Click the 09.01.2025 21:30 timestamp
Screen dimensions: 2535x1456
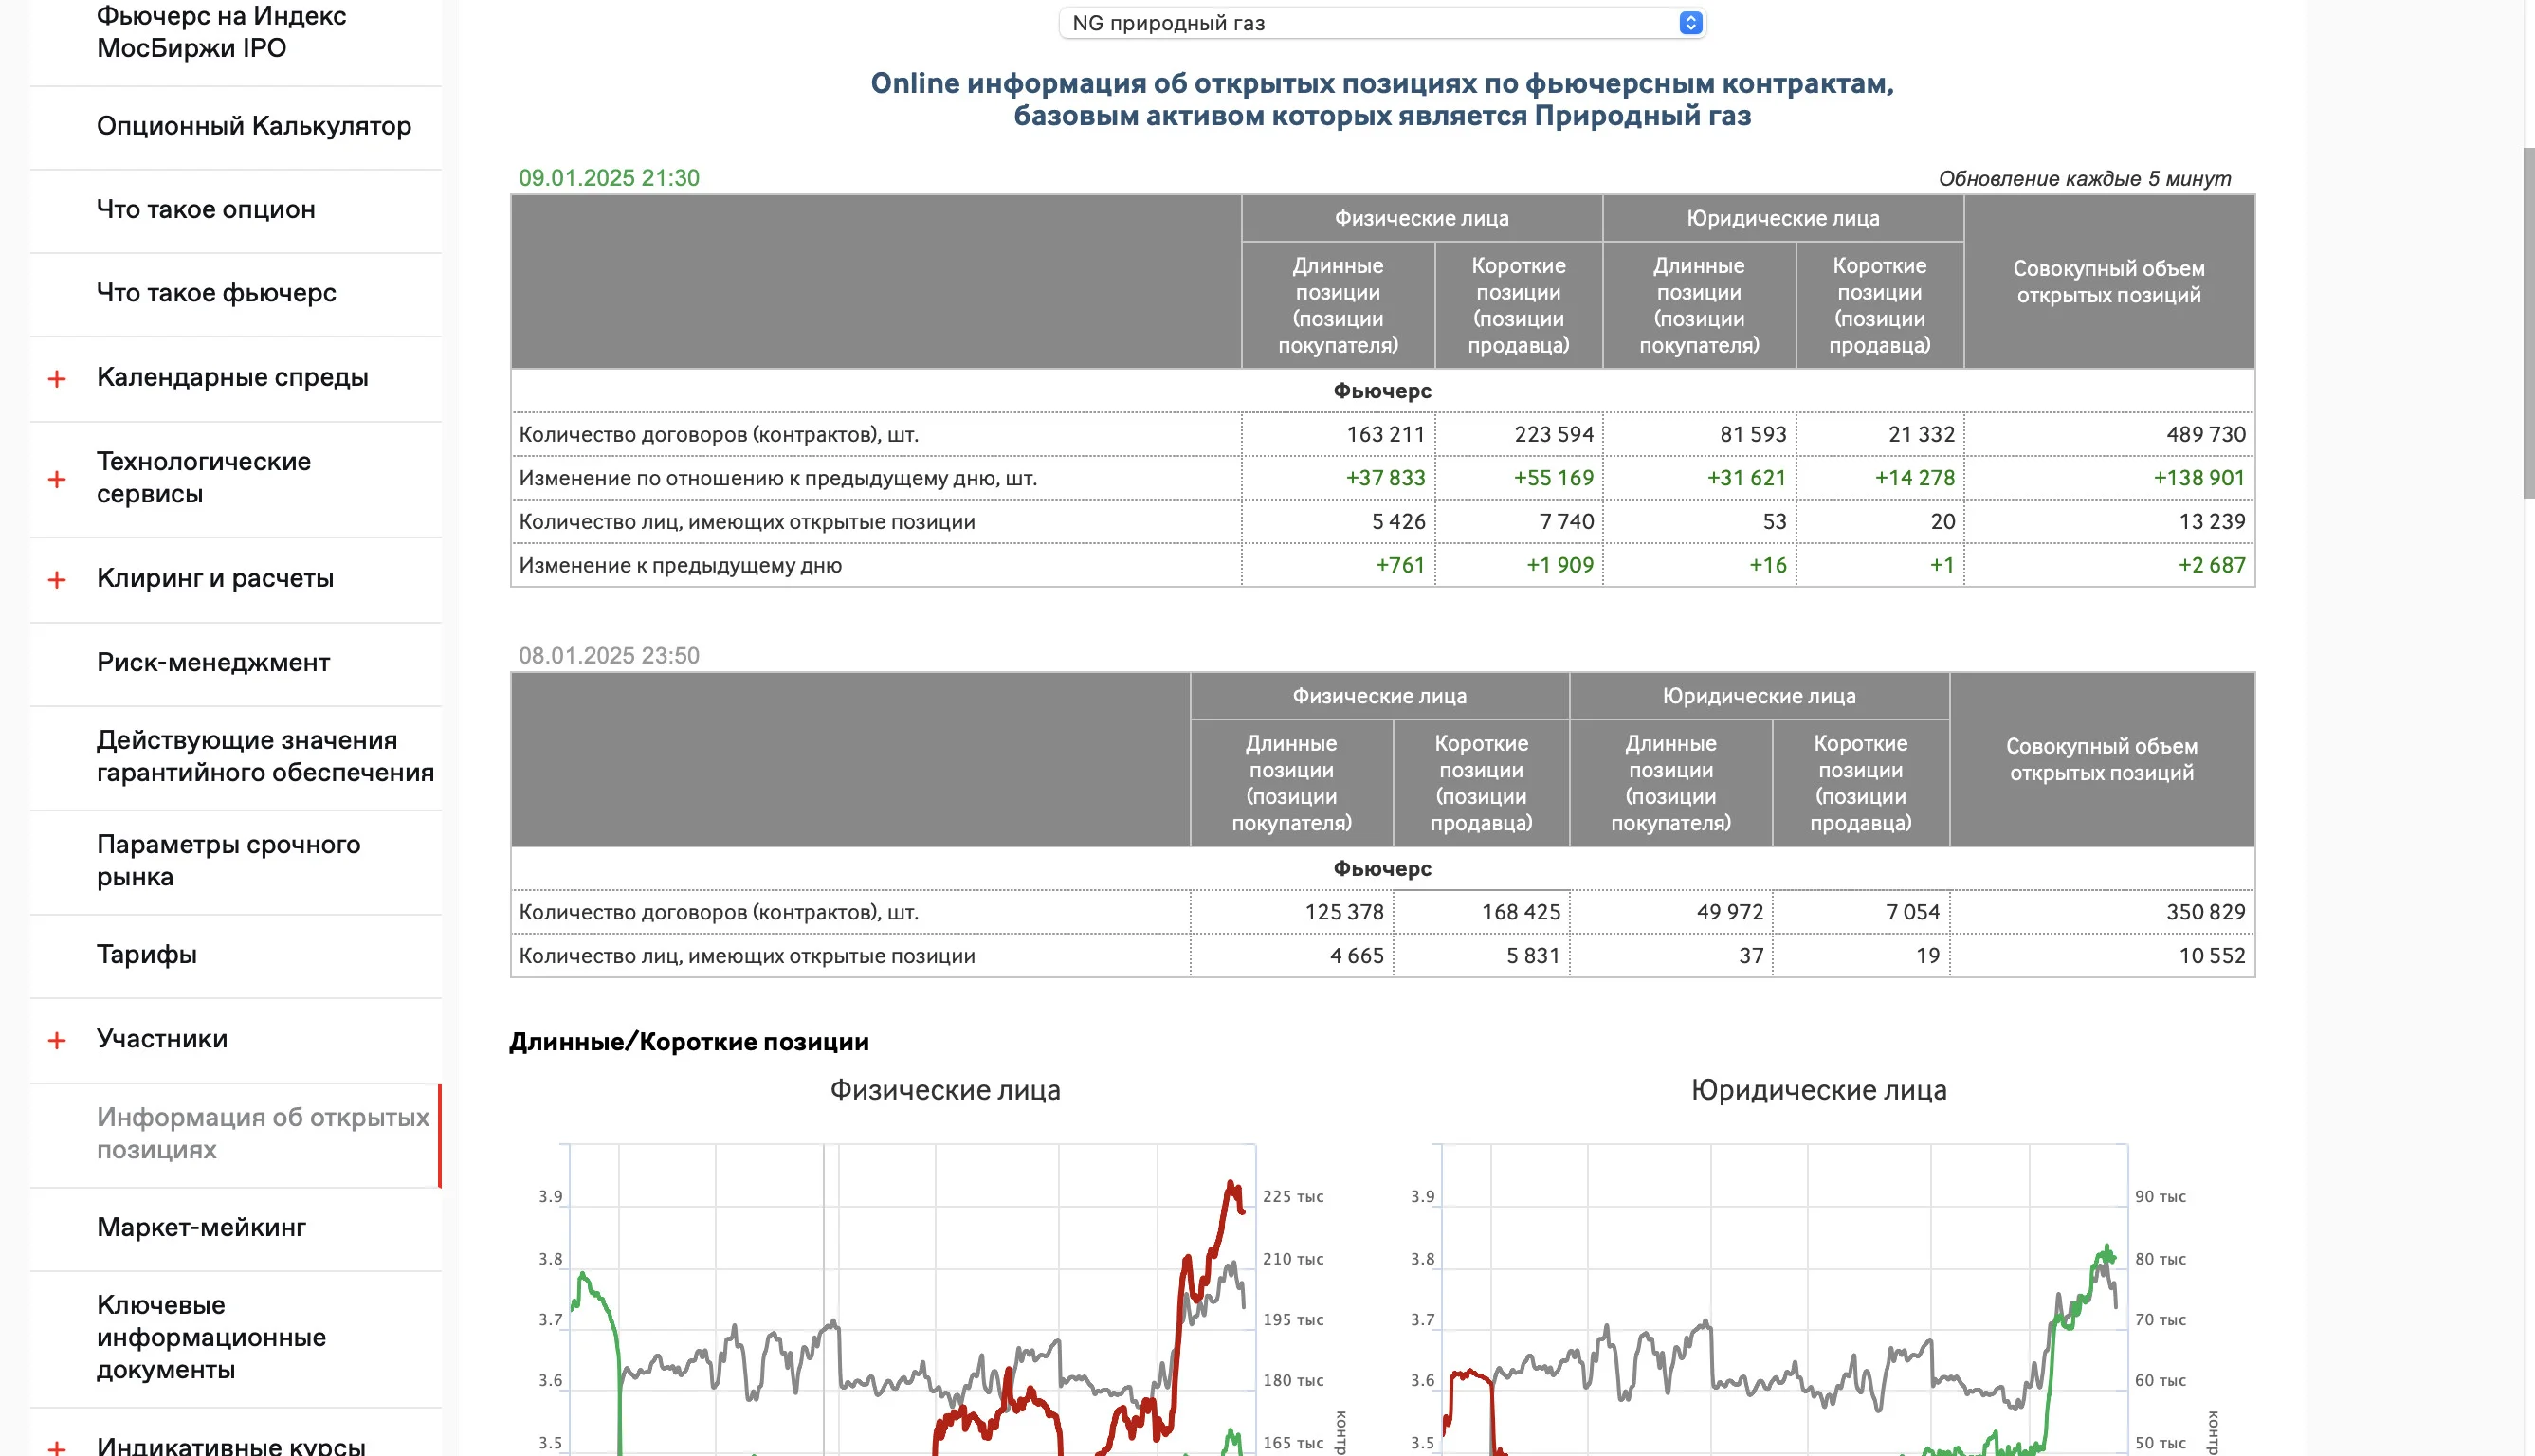coord(608,178)
